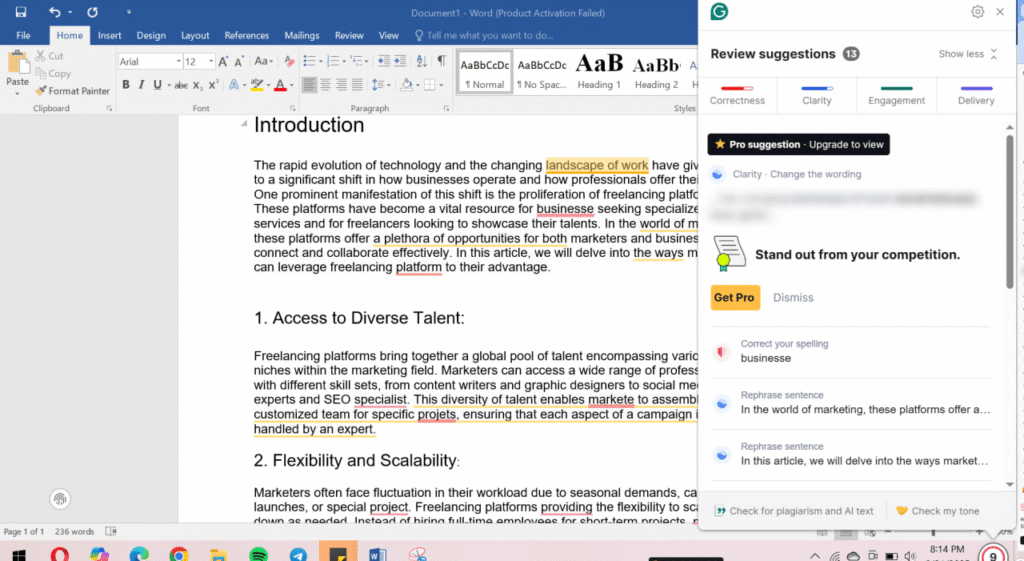This screenshot has height=561, width=1024.
Task: Select the Clarity tab in Grammarly
Action: tap(816, 96)
